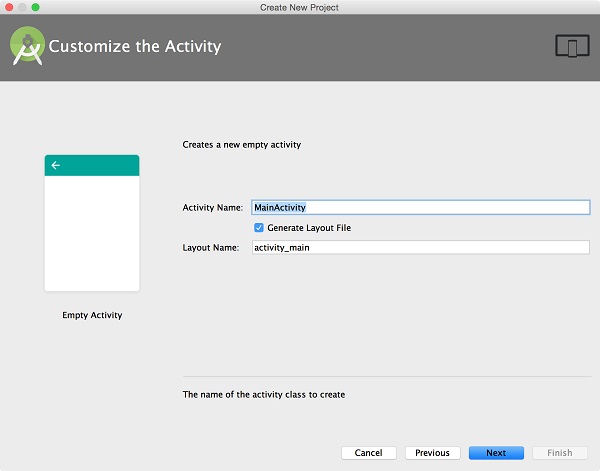This screenshot has height=471, width=600.
Task: Click into the Layout Name field
Action: pyautogui.click(x=420, y=248)
